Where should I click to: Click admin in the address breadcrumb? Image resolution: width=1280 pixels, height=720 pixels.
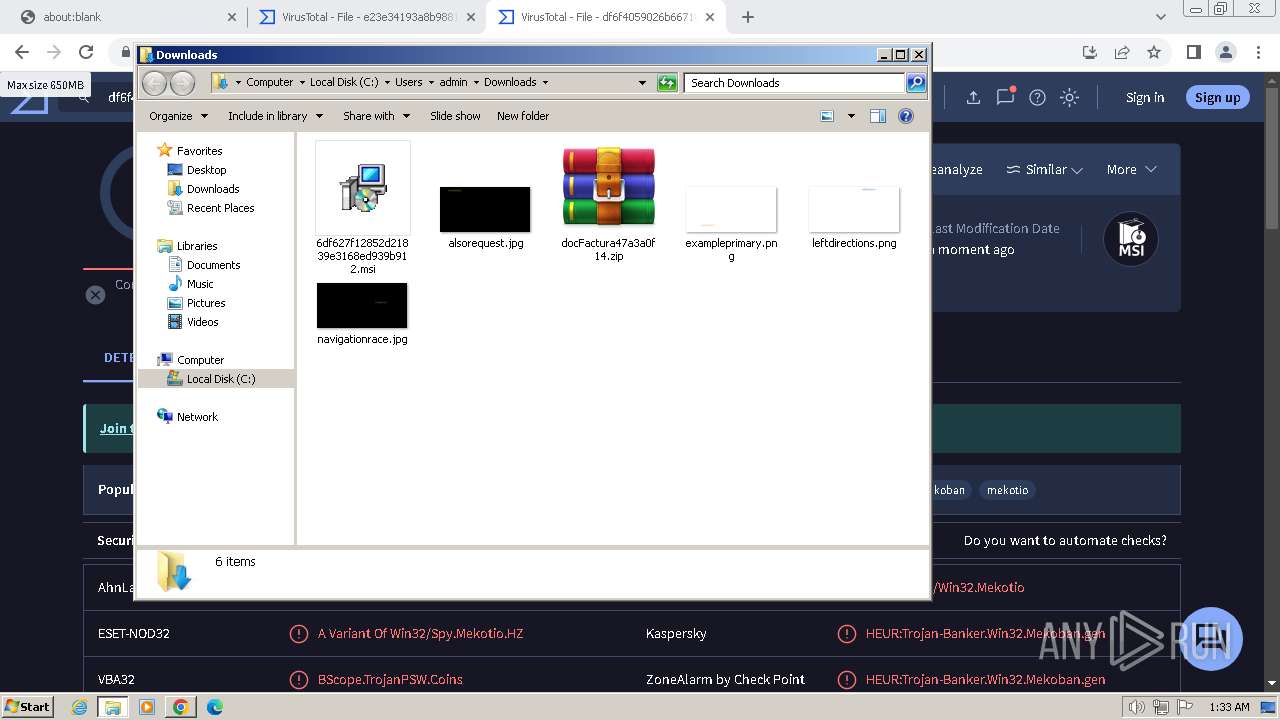pos(453,82)
